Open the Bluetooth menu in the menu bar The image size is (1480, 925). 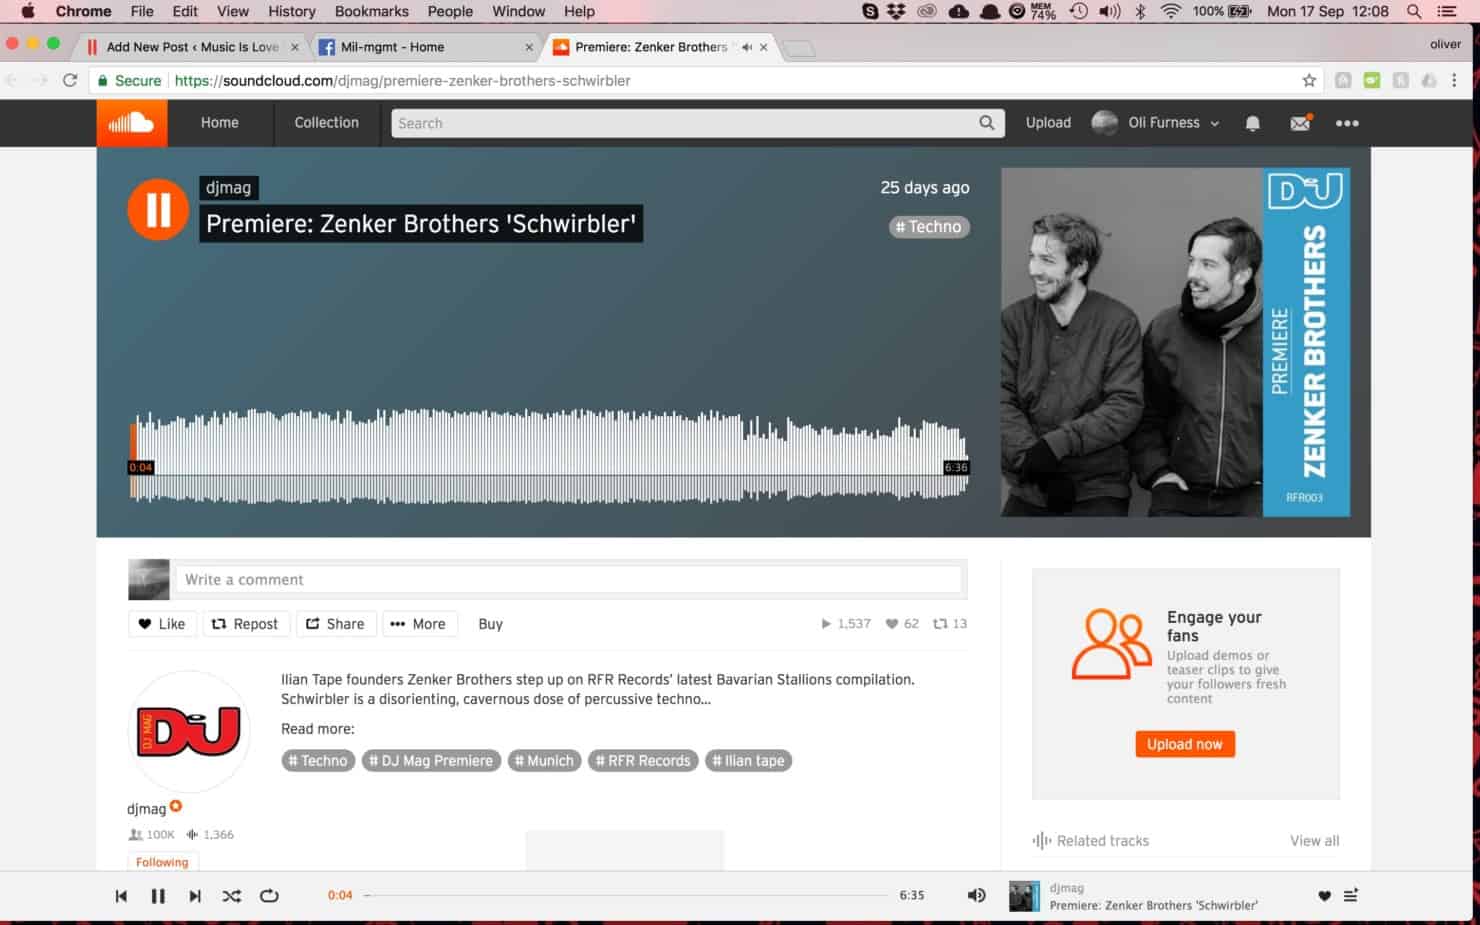click(x=1140, y=11)
